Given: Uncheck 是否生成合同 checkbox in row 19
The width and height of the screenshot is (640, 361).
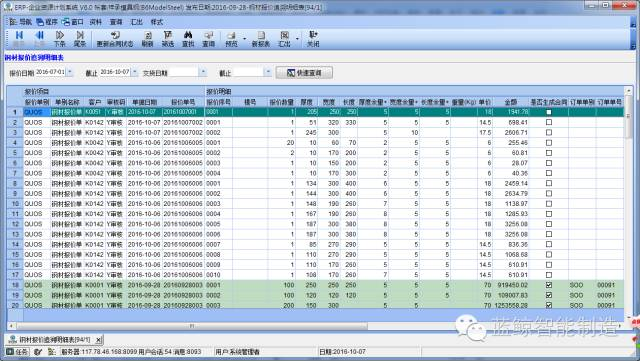Looking at the screenshot, I should [549, 295].
